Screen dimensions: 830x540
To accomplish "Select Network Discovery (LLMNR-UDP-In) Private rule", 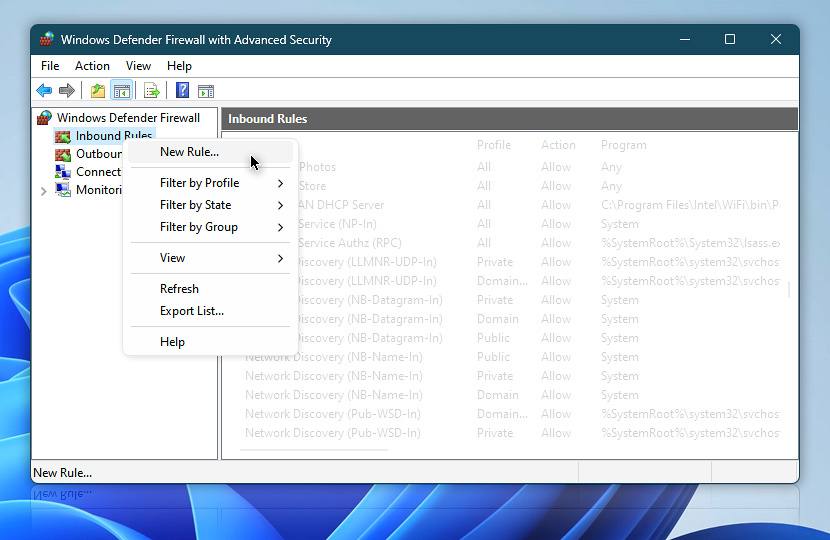I will (x=538, y=262).
